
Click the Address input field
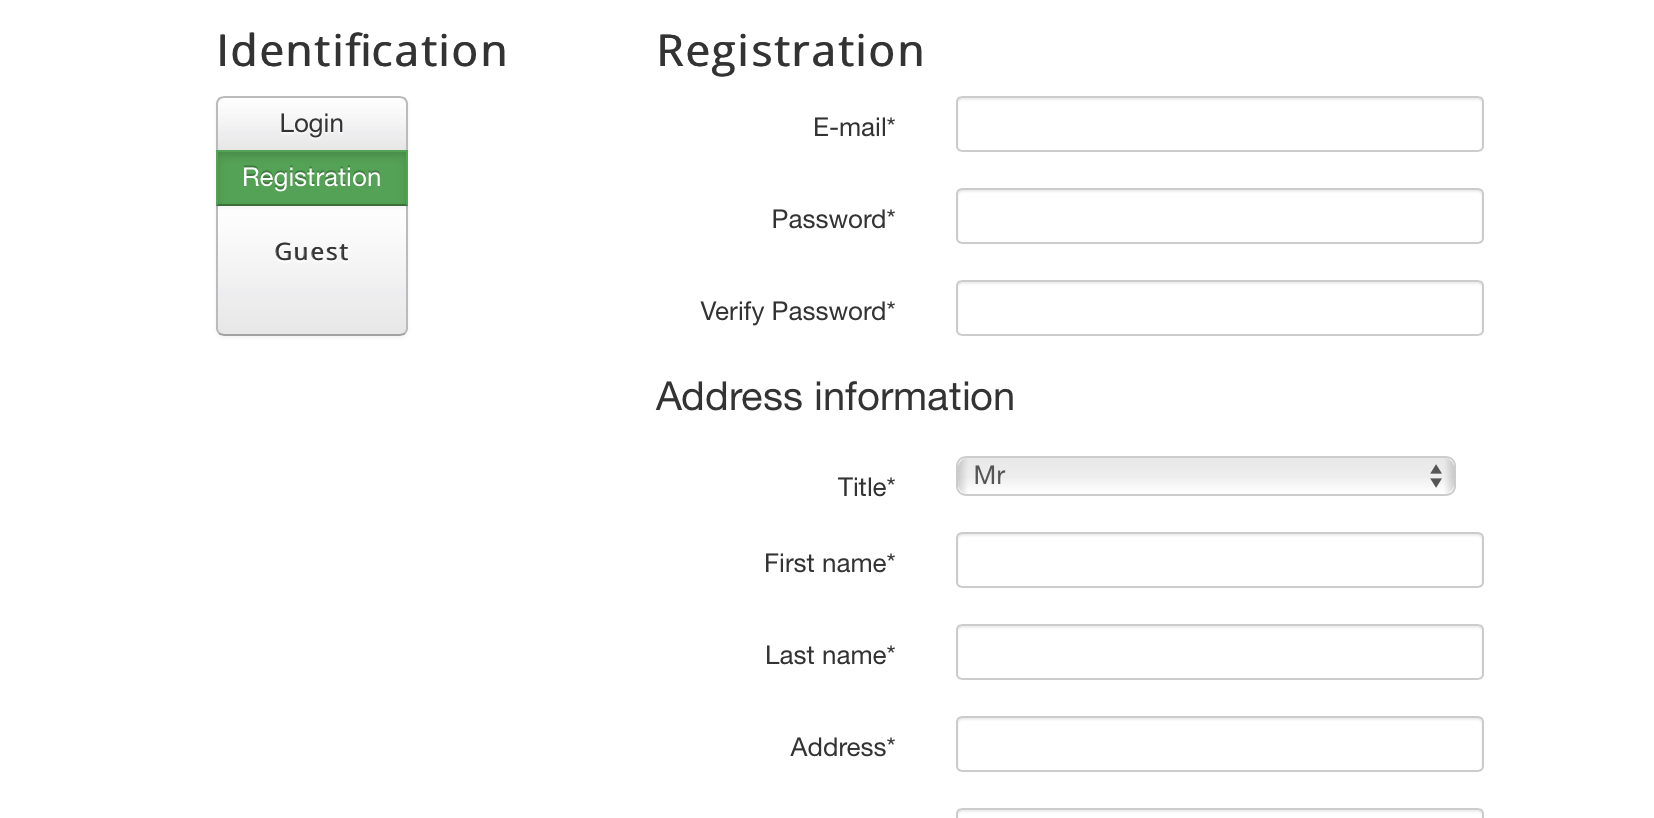1219,744
